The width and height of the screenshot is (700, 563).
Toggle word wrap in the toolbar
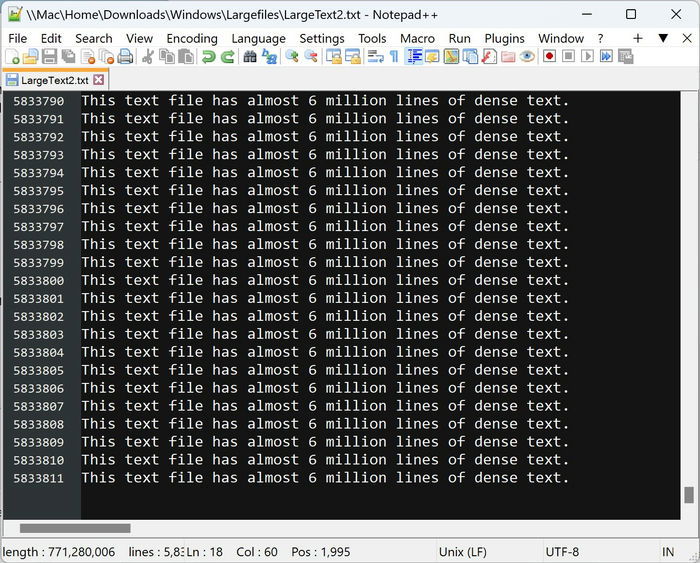click(375, 57)
